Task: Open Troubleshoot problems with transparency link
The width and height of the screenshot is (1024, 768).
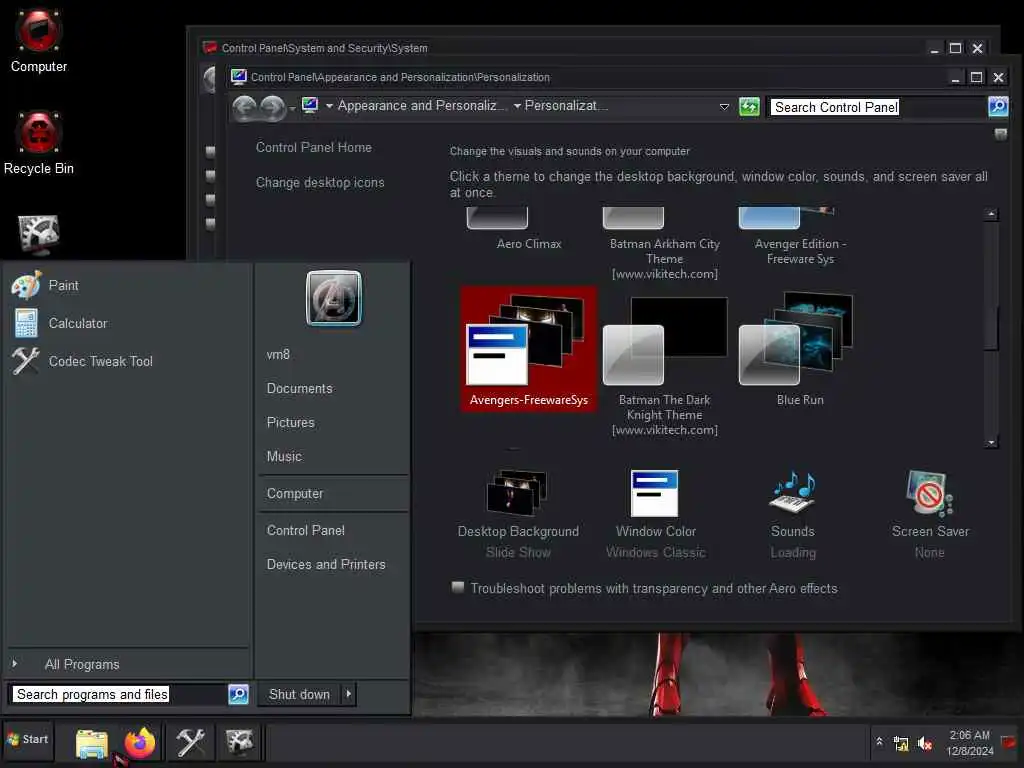Action: click(653, 588)
